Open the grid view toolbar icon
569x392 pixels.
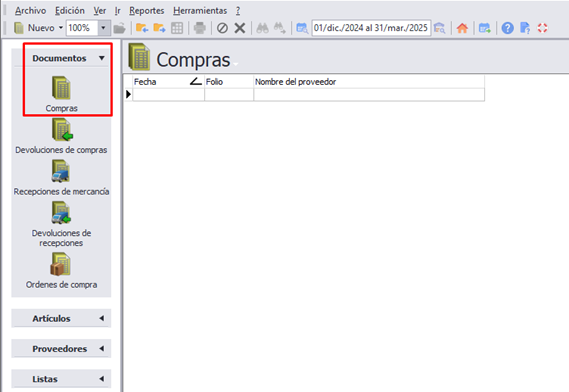177,28
